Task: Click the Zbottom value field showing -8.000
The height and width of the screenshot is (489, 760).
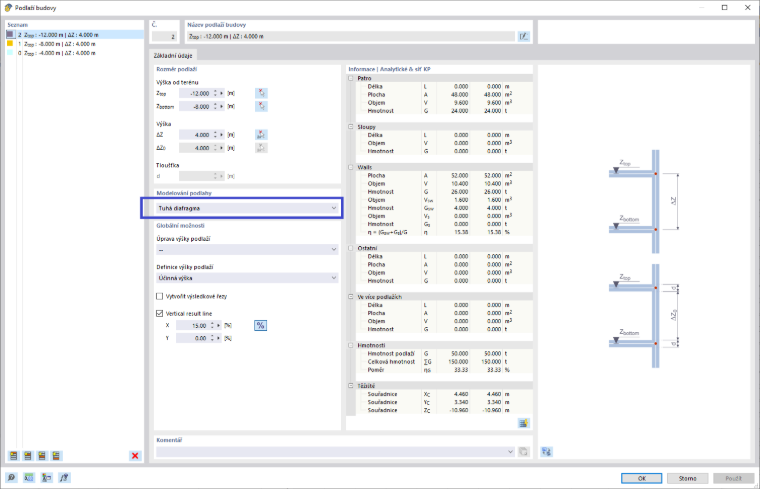Action: point(195,106)
